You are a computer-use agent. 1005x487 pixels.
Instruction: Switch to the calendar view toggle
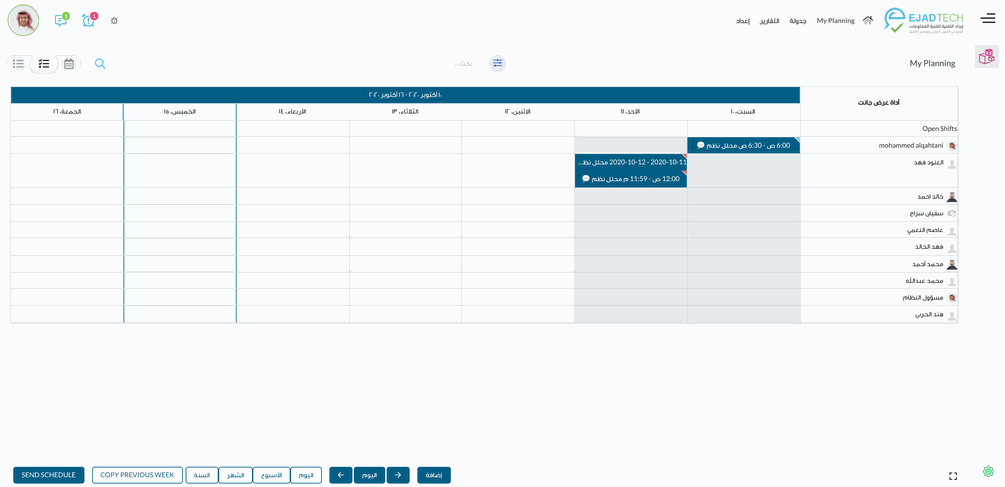(x=69, y=64)
